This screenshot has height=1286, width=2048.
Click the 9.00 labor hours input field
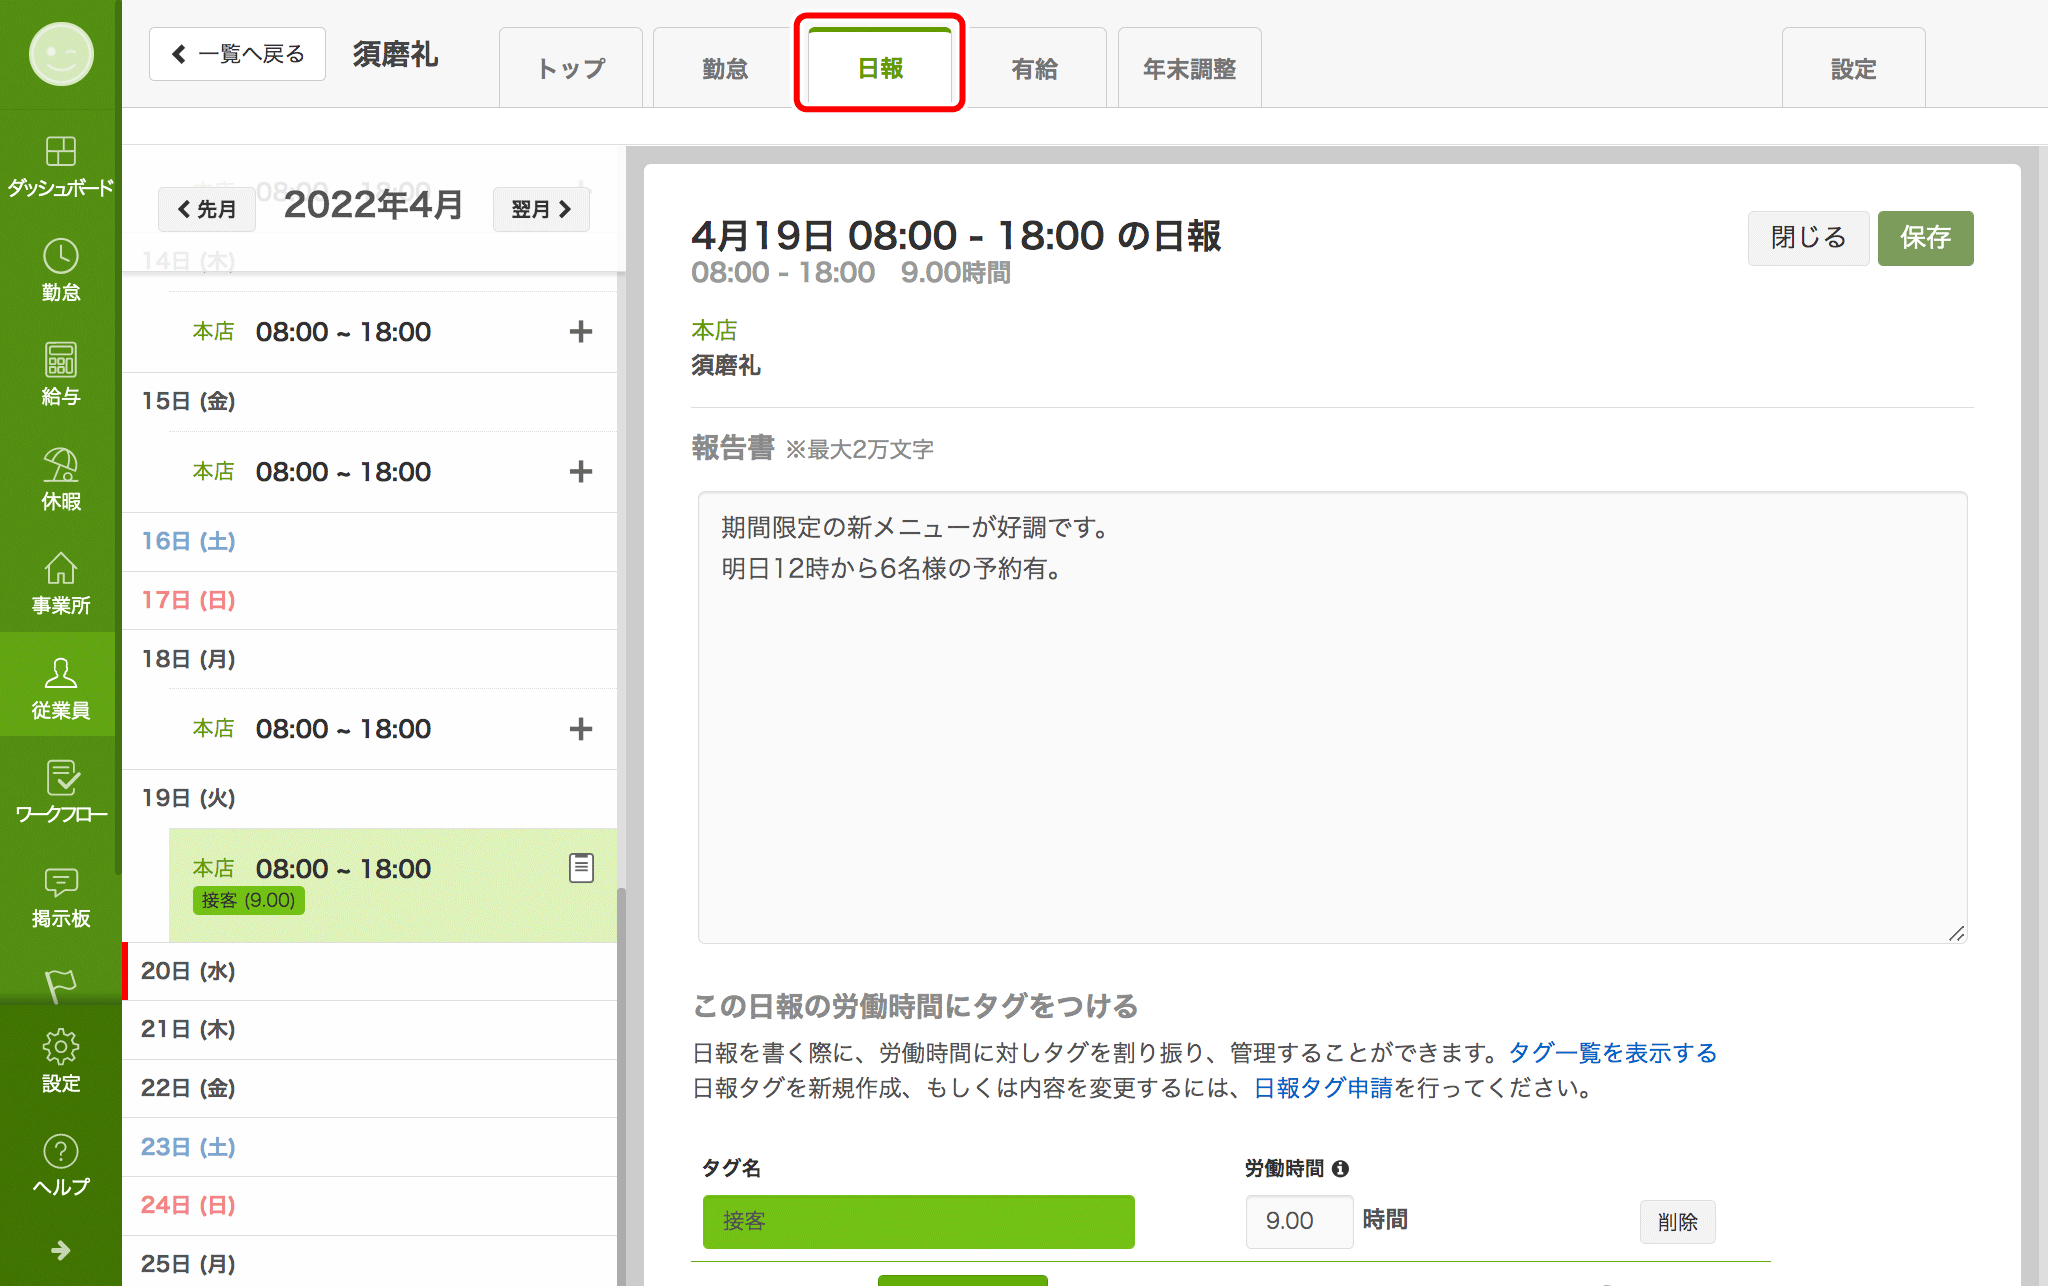tap(1298, 1221)
